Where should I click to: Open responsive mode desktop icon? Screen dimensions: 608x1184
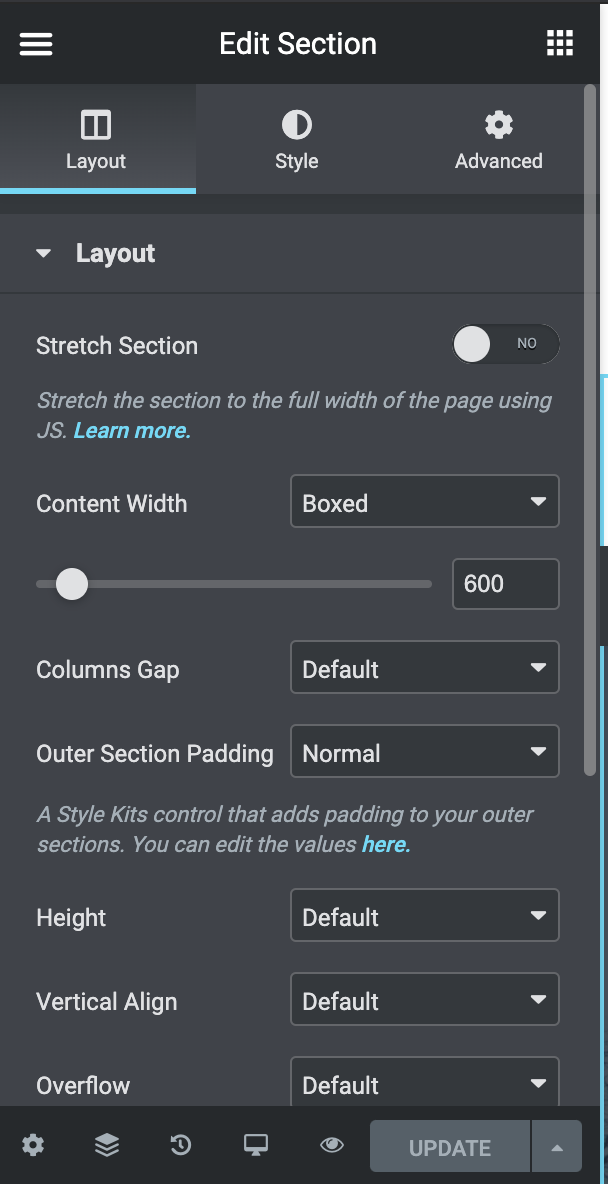pyautogui.click(x=256, y=1145)
